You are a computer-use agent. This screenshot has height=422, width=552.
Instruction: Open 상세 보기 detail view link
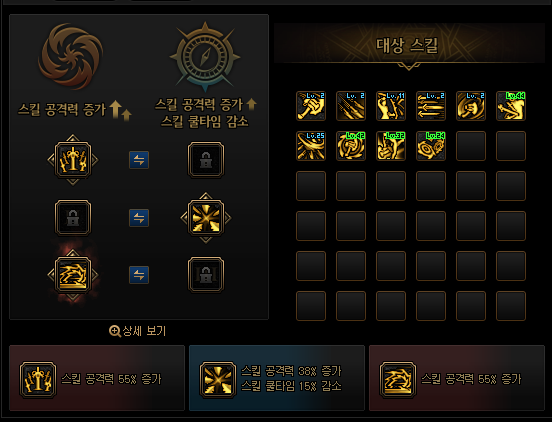pos(138,331)
